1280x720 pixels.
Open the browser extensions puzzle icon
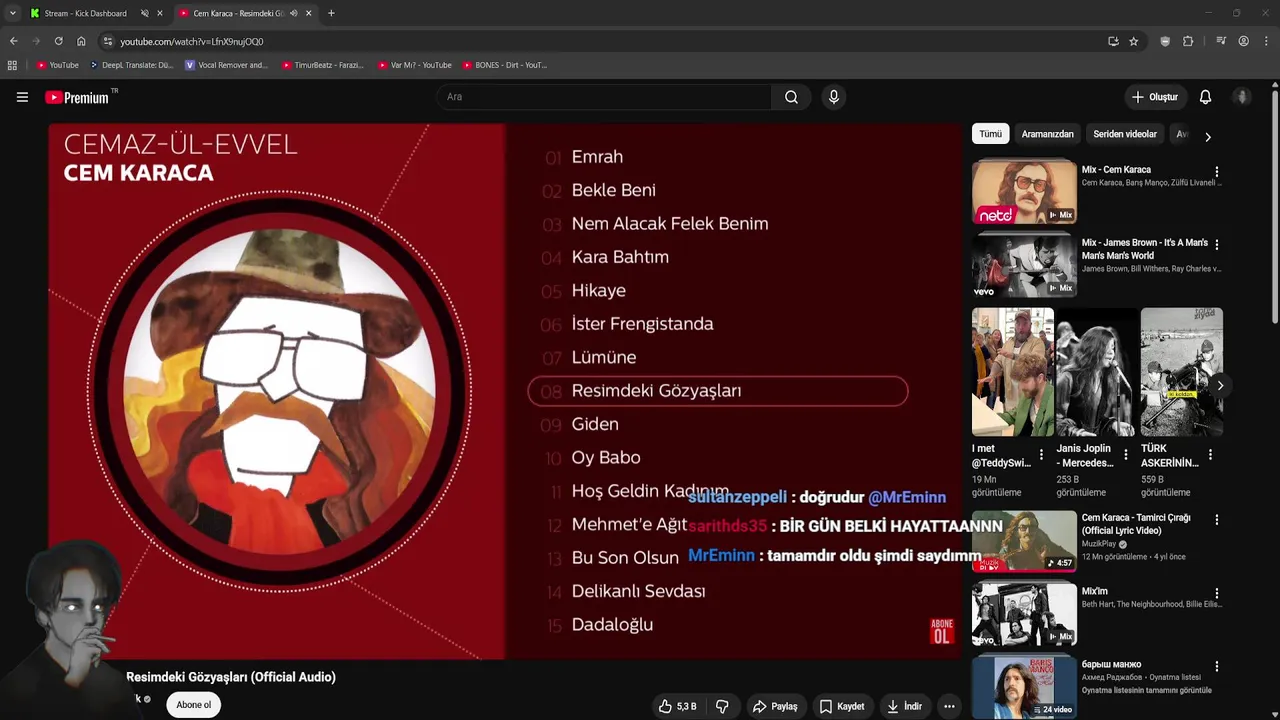1188,41
